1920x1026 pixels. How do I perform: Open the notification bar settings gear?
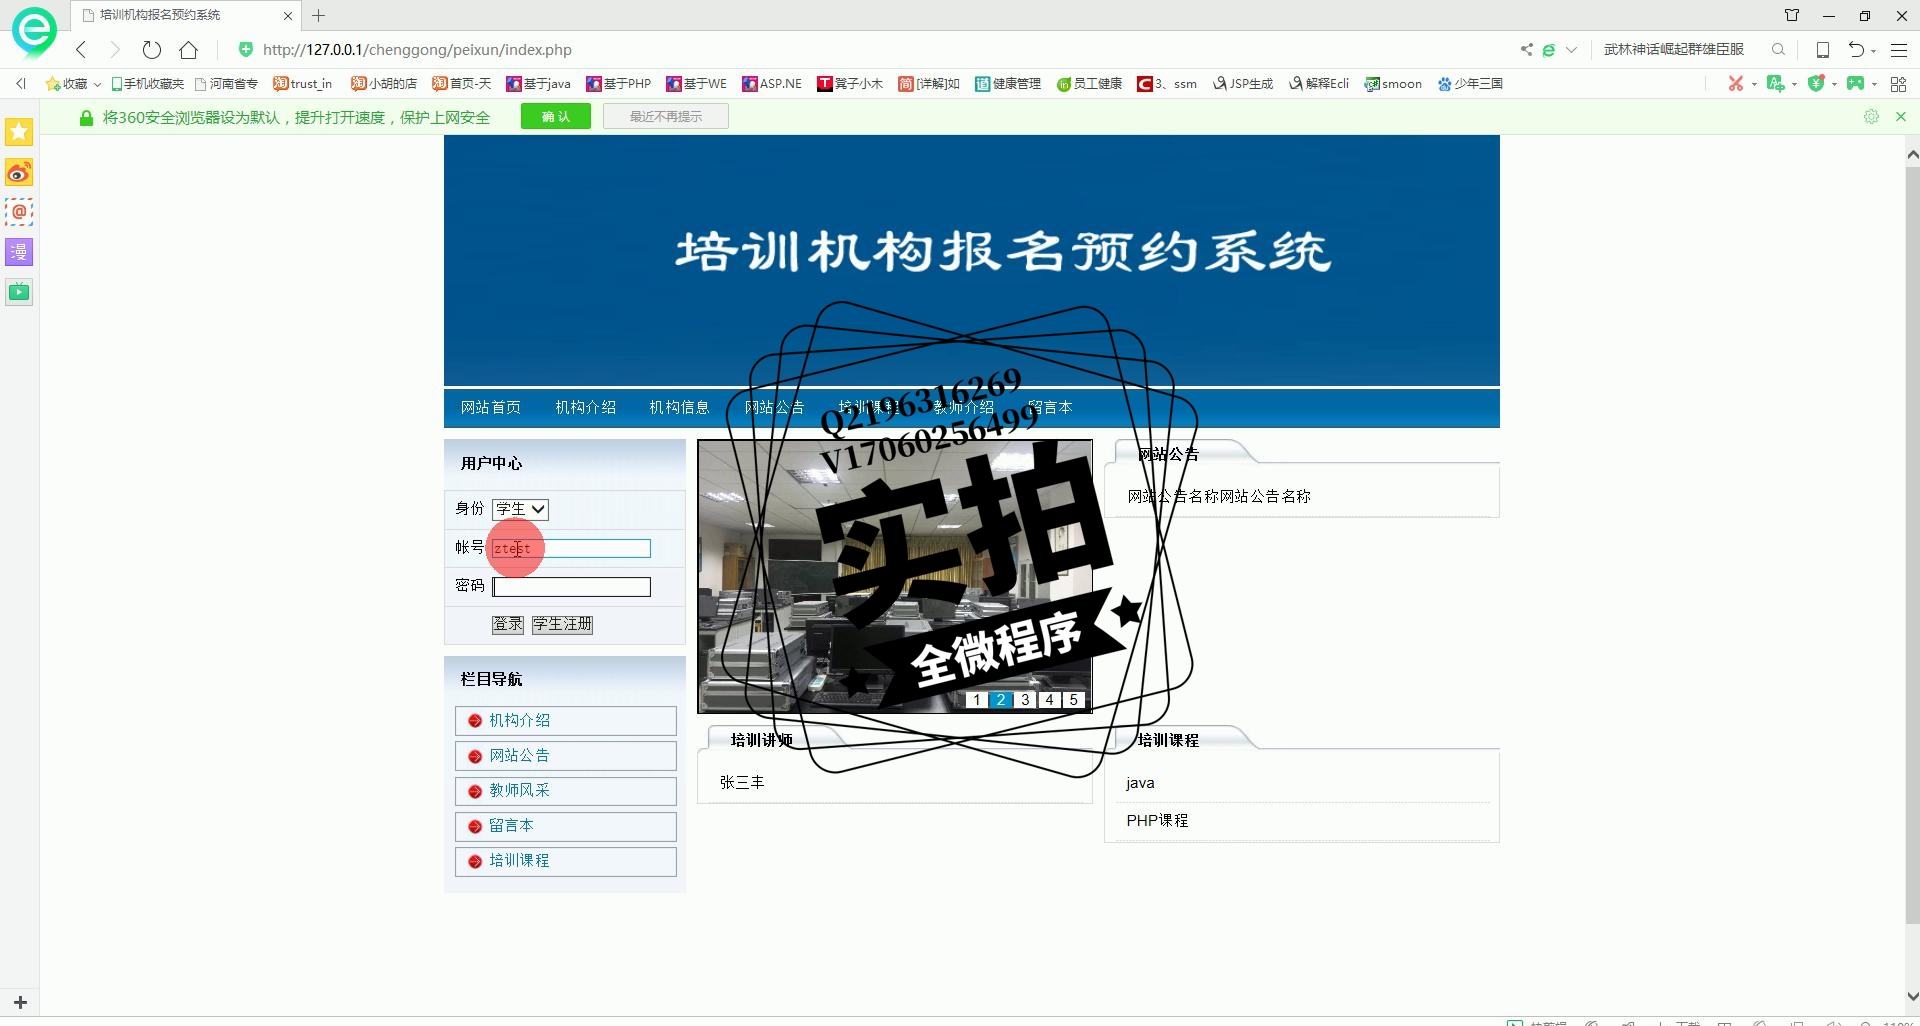click(1871, 117)
